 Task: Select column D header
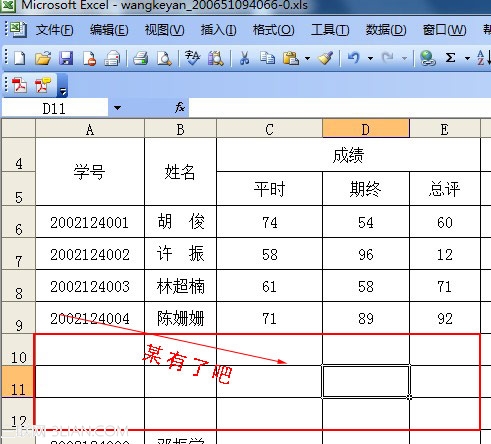(366, 129)
